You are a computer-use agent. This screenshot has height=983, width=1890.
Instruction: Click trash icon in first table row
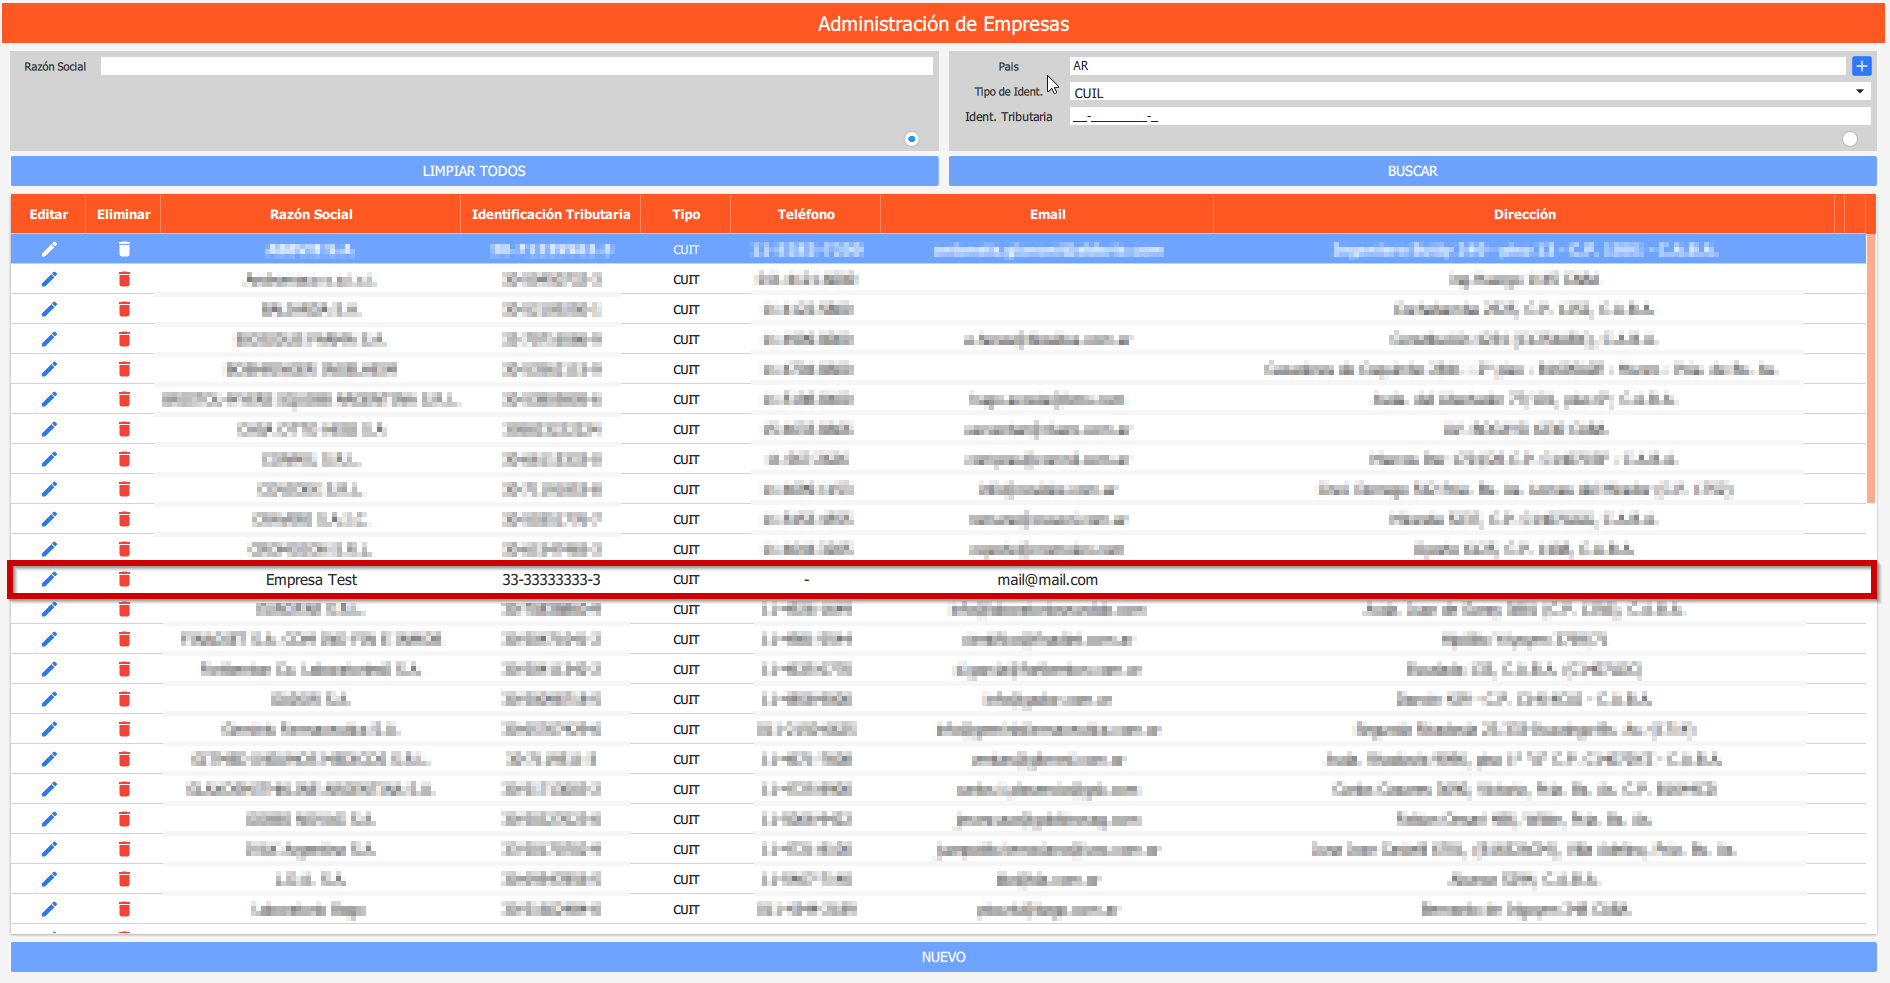click(124, 249)
